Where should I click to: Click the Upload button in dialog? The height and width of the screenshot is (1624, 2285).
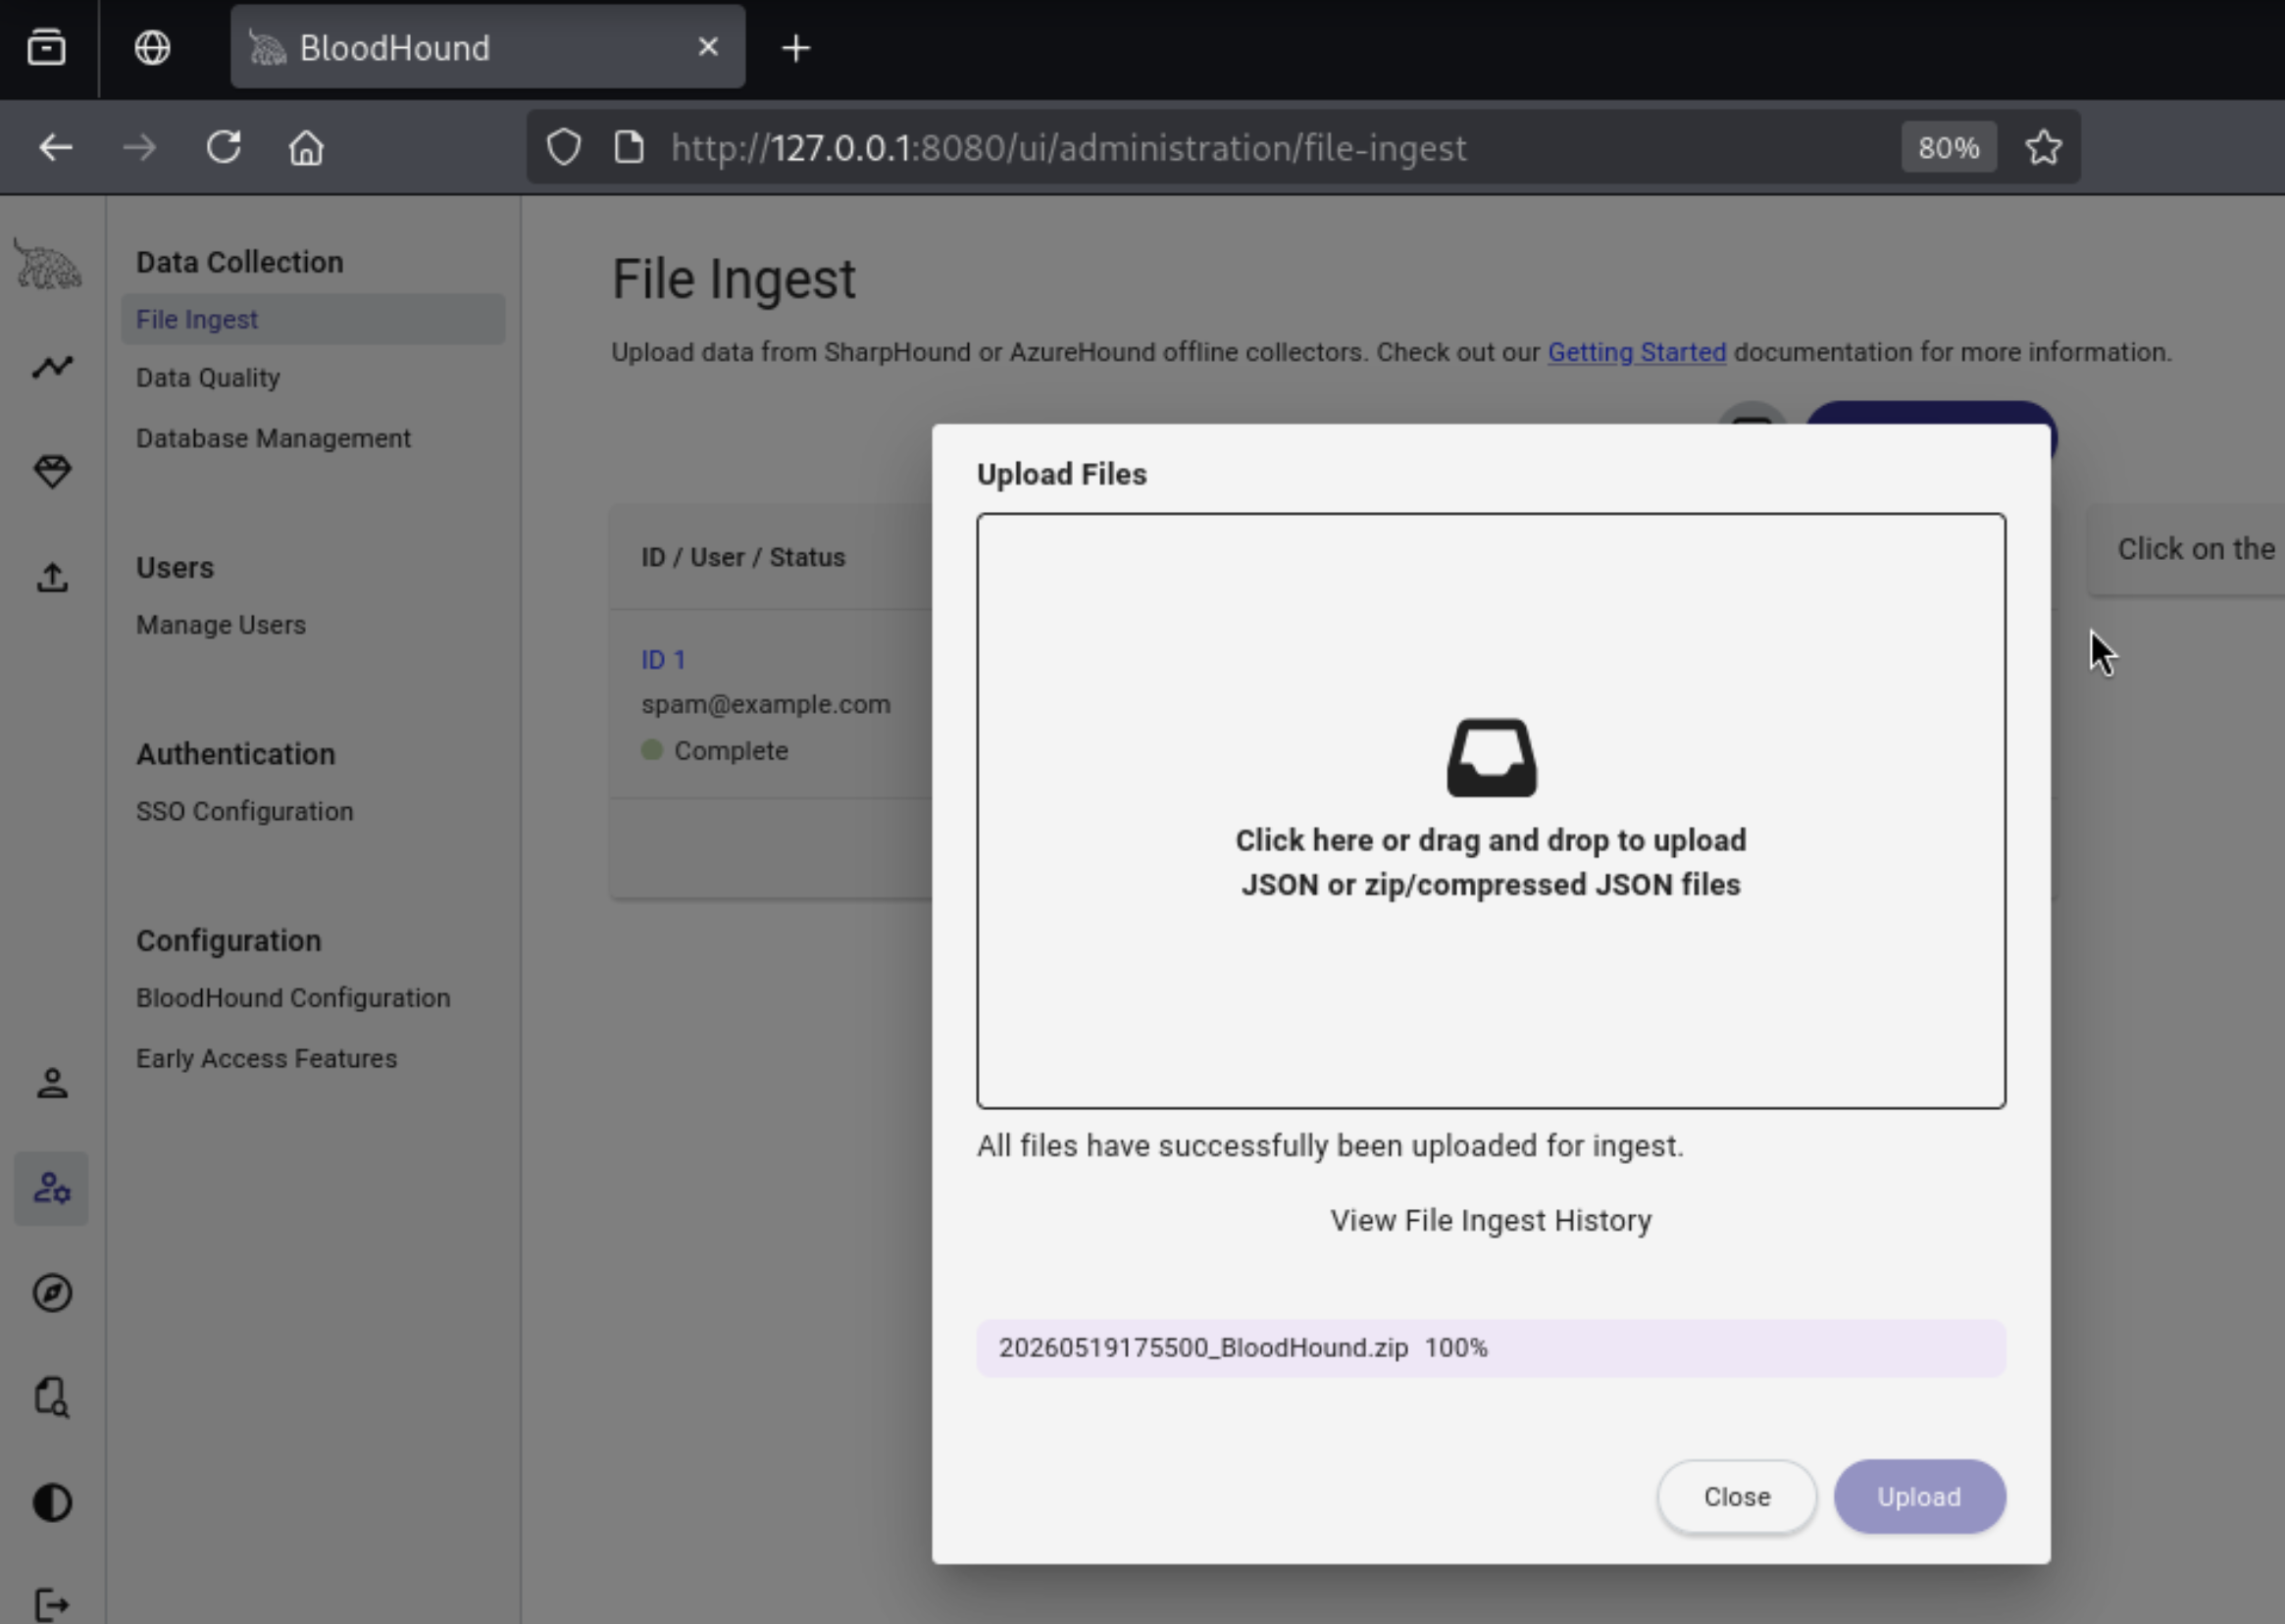pyautogui.click(x=1919, y=1497)
